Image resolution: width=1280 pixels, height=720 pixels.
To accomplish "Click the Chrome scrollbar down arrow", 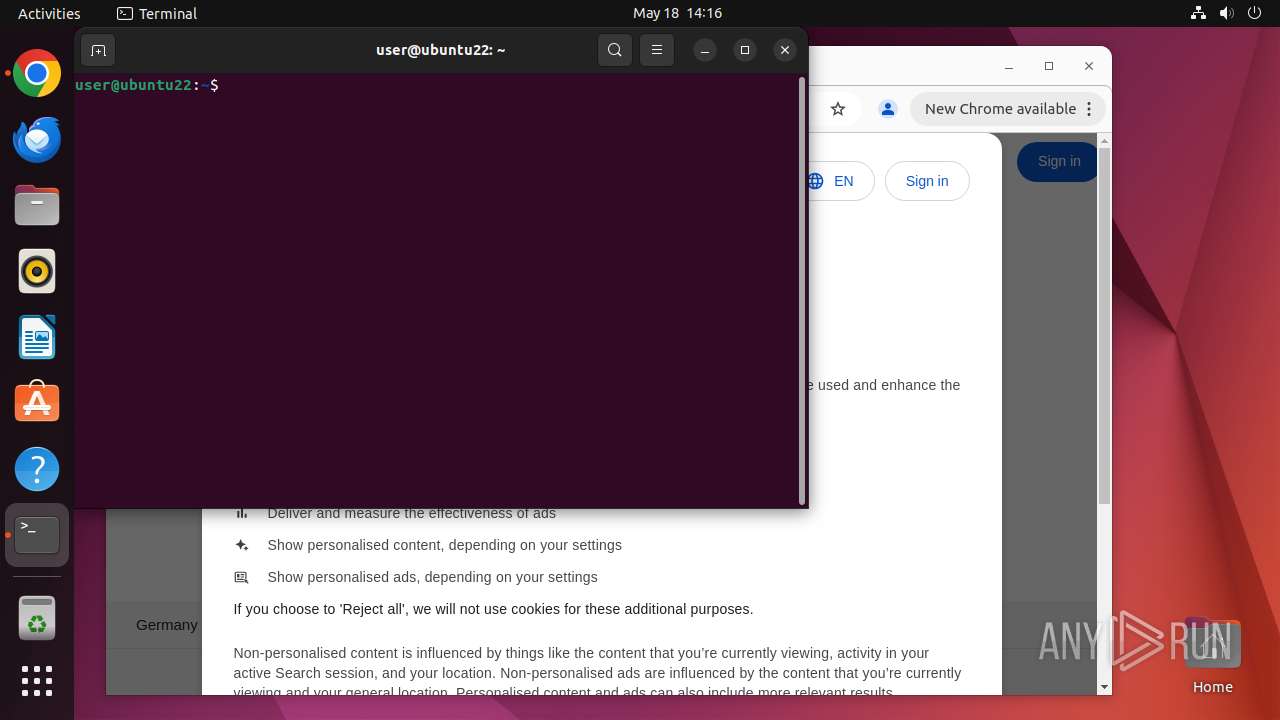I will coord(1104,687).
